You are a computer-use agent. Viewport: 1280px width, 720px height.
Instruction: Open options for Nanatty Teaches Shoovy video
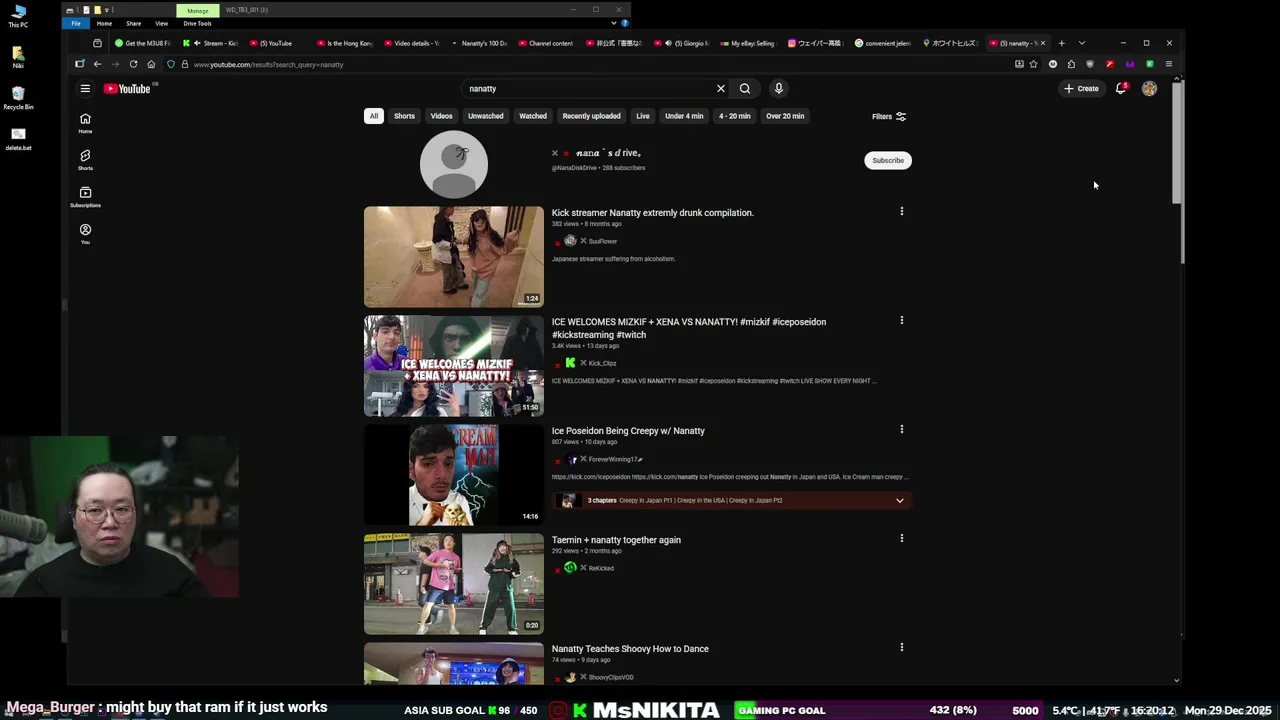coord(901,647)
